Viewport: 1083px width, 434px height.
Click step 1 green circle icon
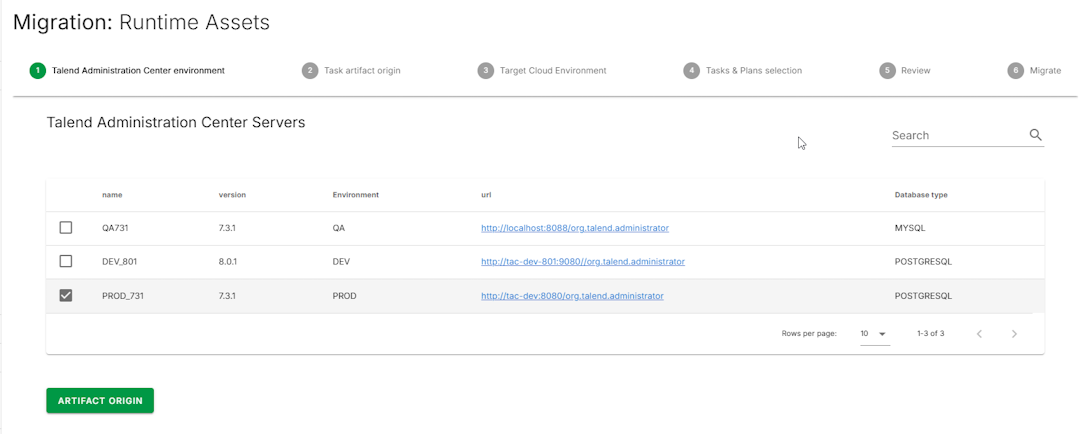point(37,71)
